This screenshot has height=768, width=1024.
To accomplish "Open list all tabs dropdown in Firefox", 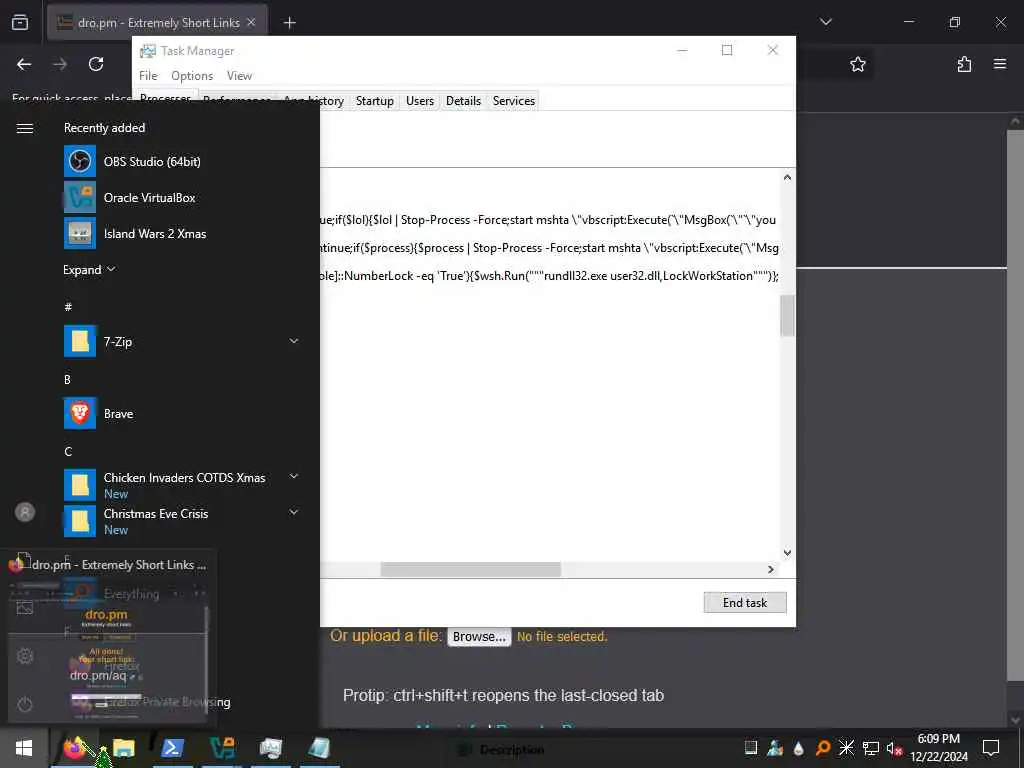I will 825,22.
